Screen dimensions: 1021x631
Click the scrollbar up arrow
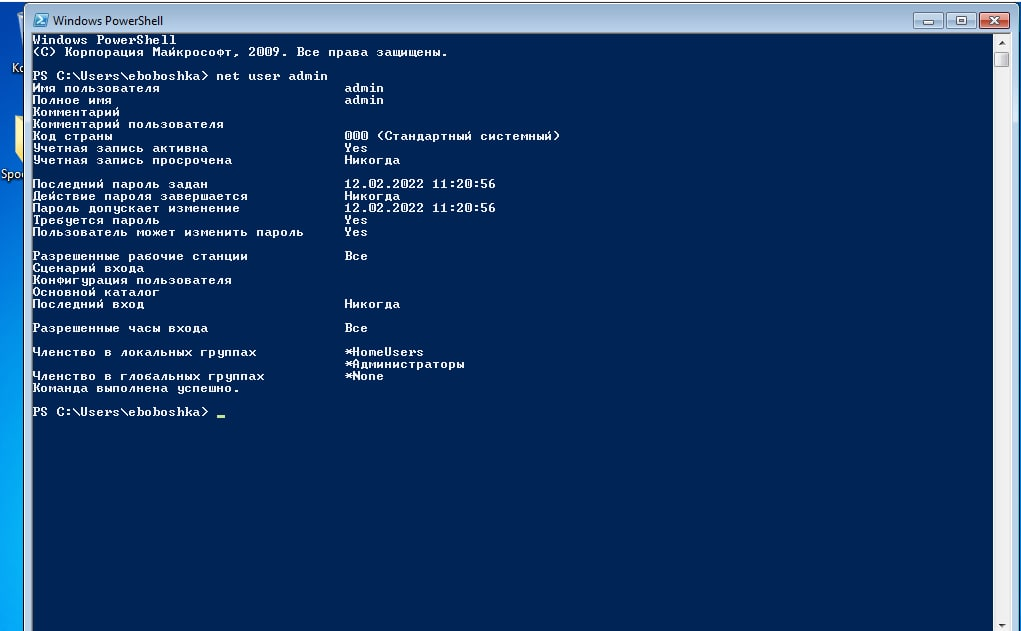tap(1001, 42)
